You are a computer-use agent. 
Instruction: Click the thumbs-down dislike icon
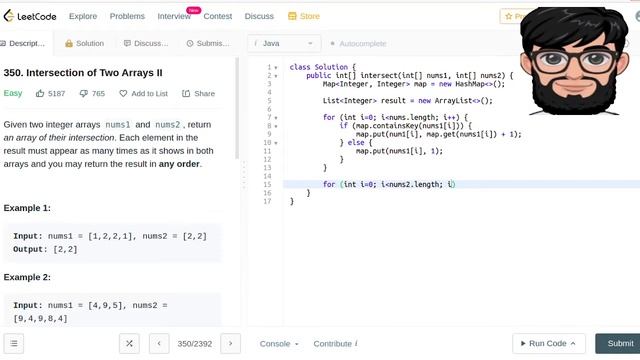(x=83, y=93)
